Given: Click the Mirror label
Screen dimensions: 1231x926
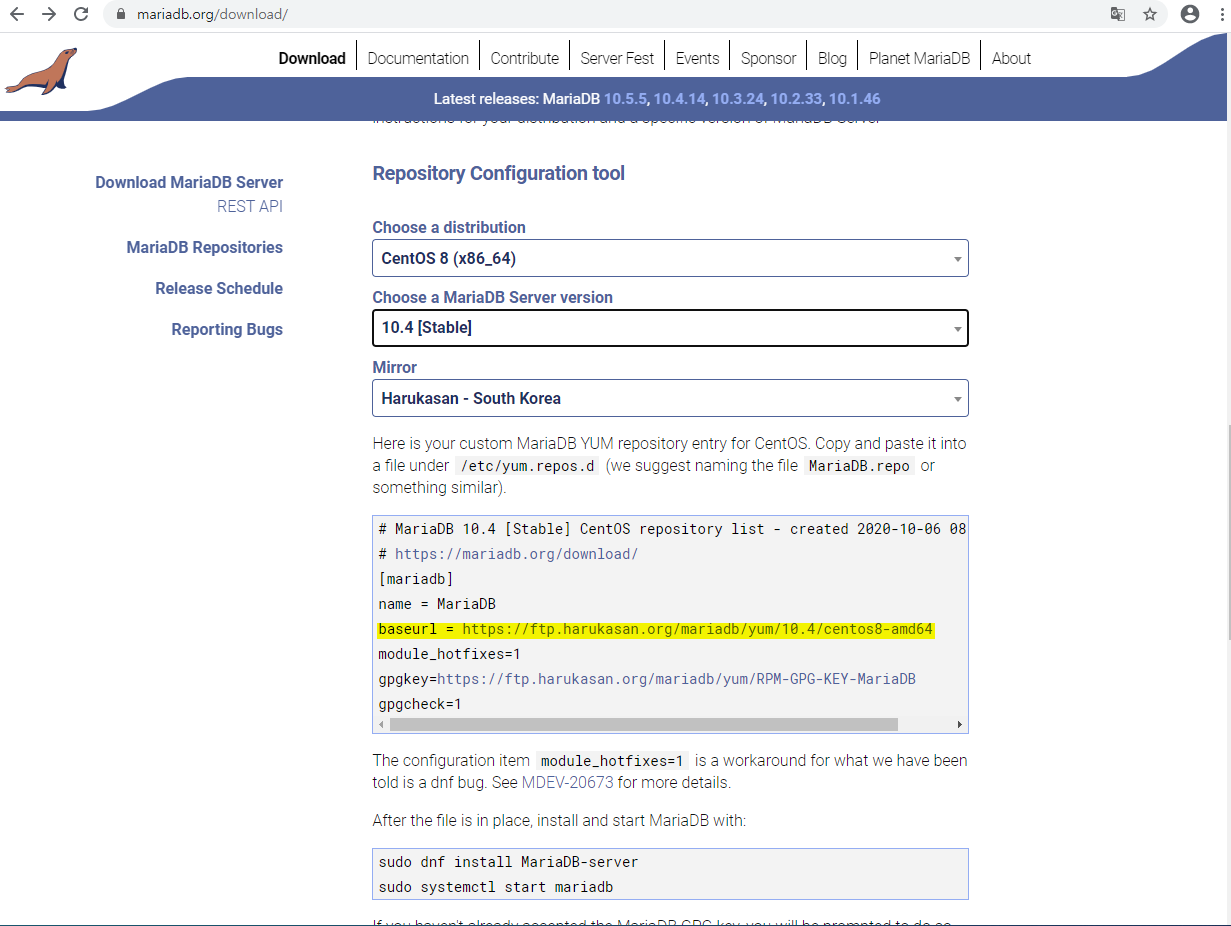Looking at the screenshot, I should pos(395,367).
